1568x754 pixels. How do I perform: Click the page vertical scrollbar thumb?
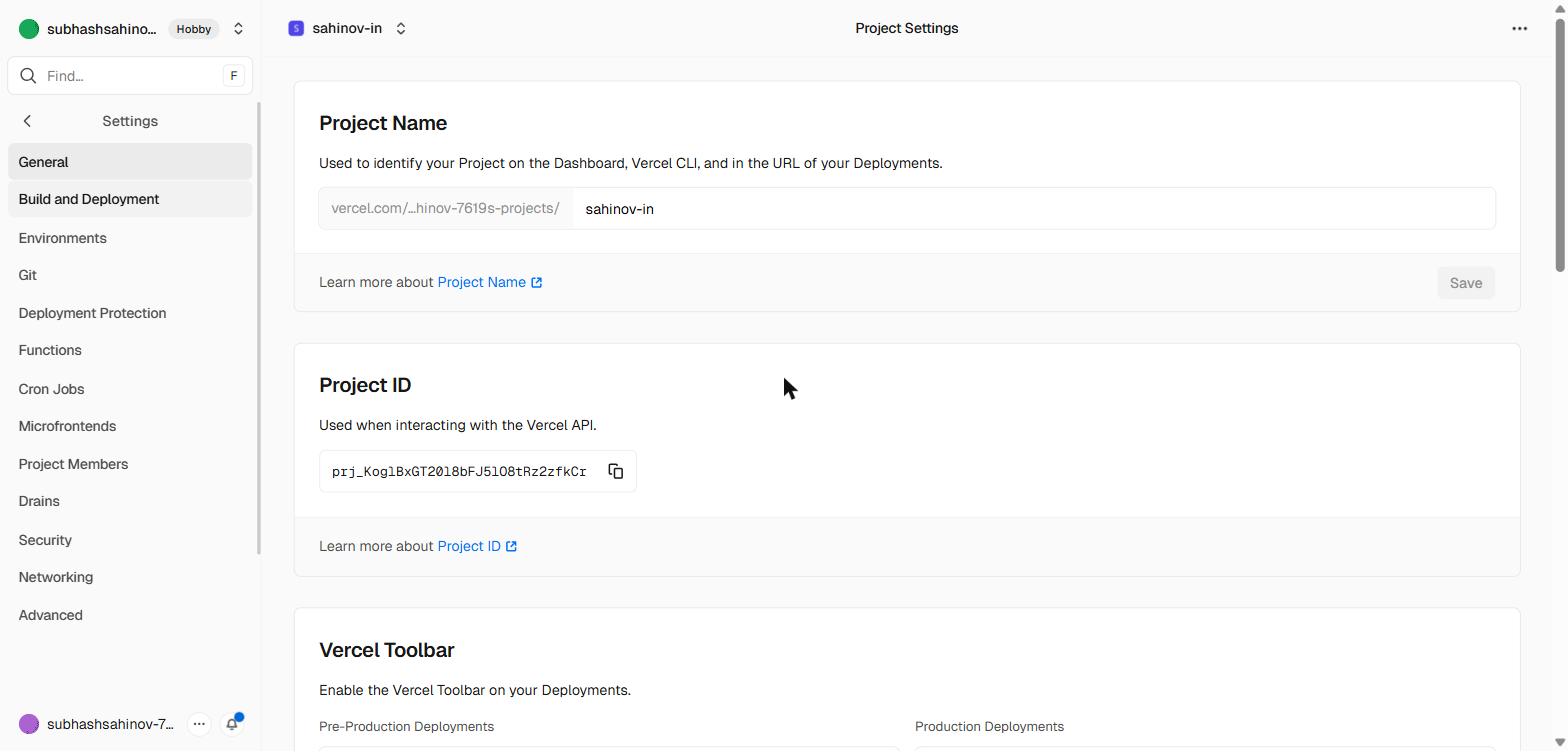[1559, 143]
